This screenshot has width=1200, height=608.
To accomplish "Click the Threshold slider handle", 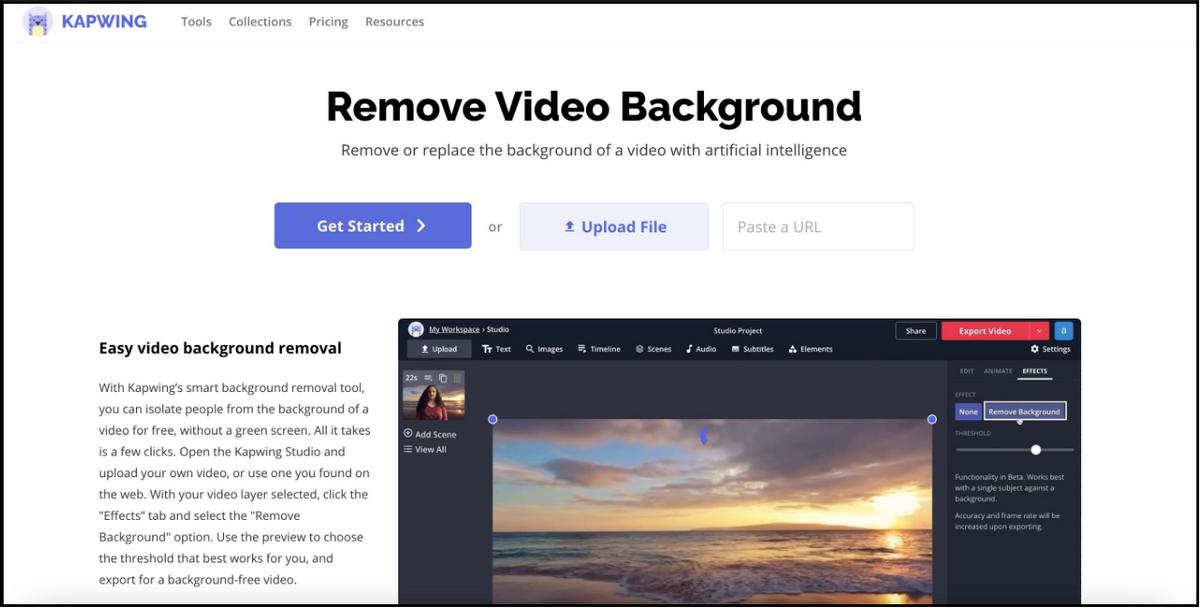I will pyautogui.click(x=1036, y=450).
